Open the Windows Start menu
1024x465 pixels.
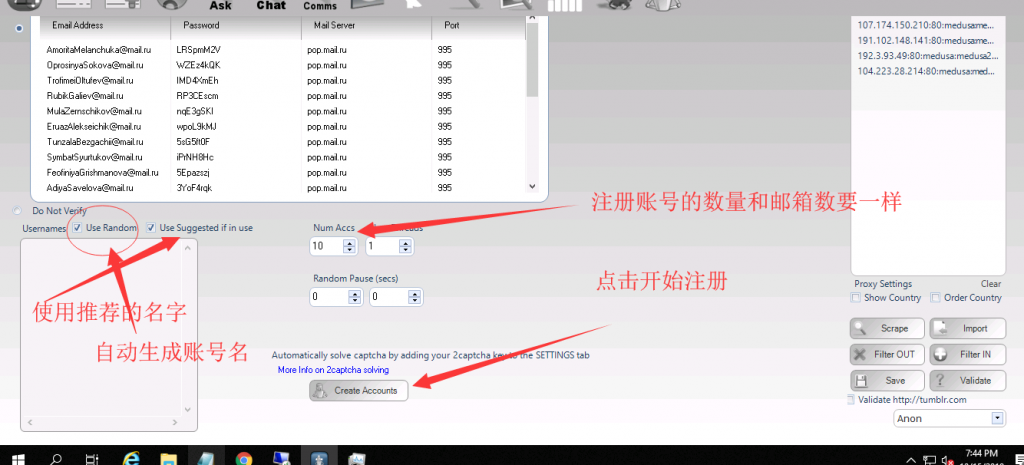(x=16, y=458)
